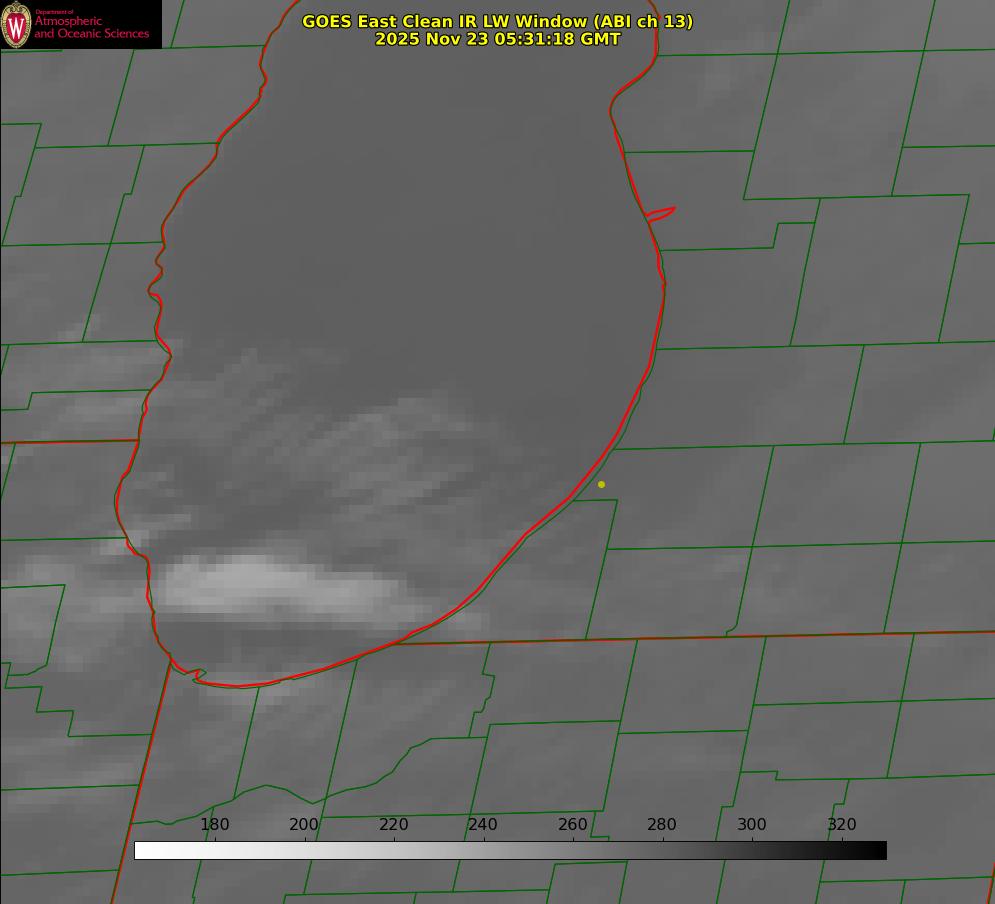The width and height of the screenshot is (995, 904).
Task: Click the small red-outlined spit on eastern shoreline
Action: pos(661,213)
